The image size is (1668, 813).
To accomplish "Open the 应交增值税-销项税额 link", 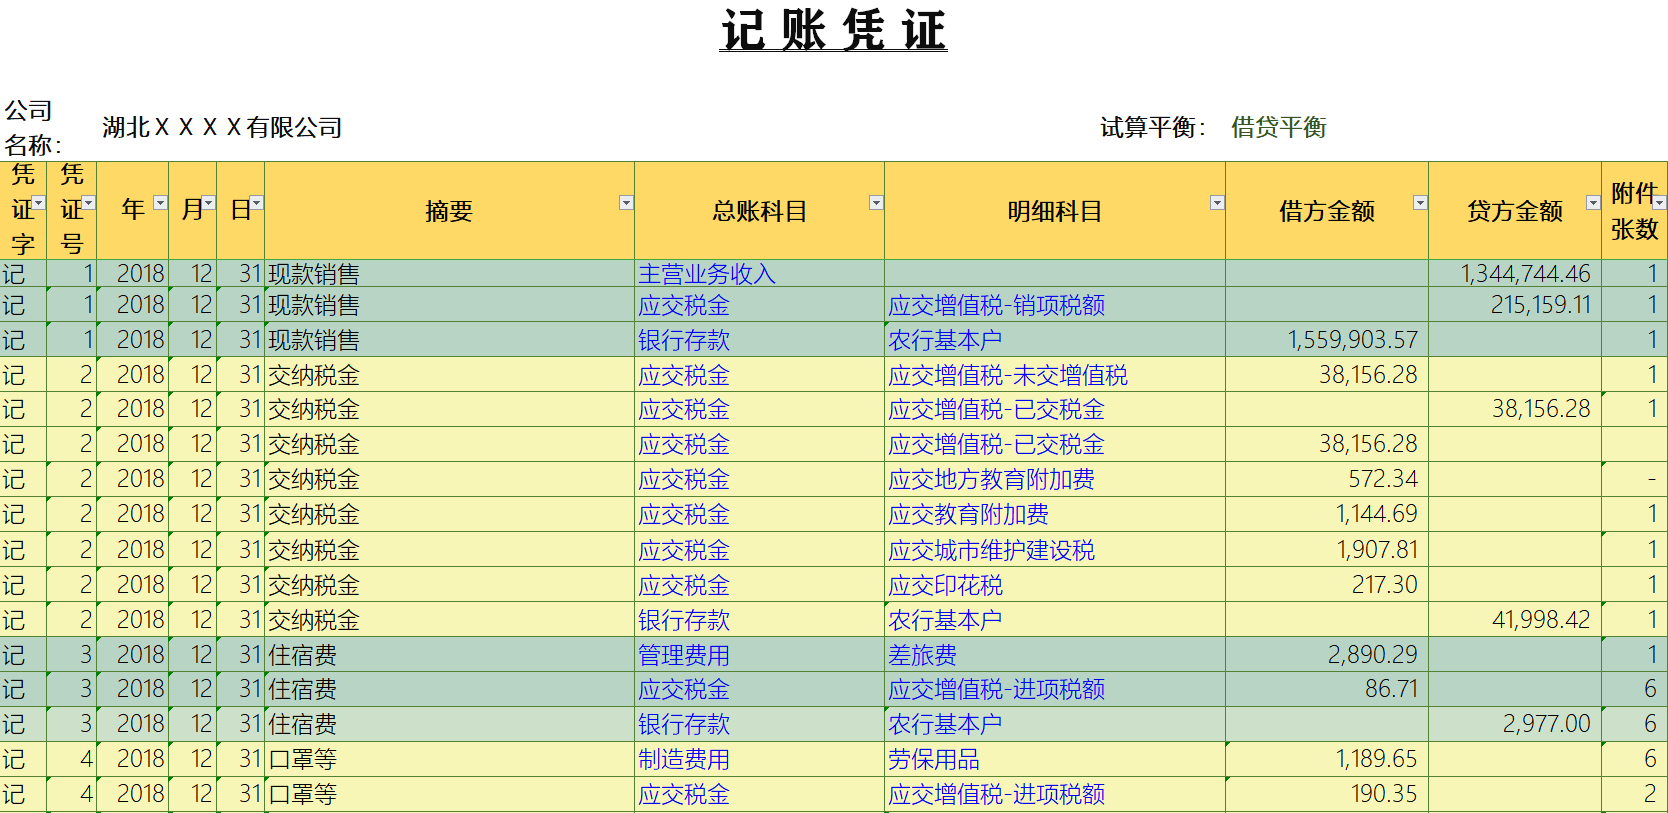I will (x=996, y=305).
